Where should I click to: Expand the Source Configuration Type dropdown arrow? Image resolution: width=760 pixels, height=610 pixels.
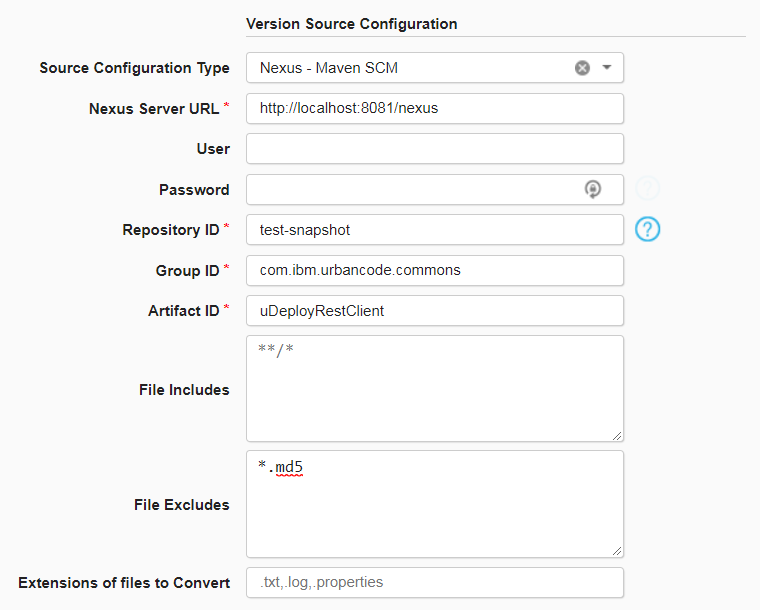(607, 68)
